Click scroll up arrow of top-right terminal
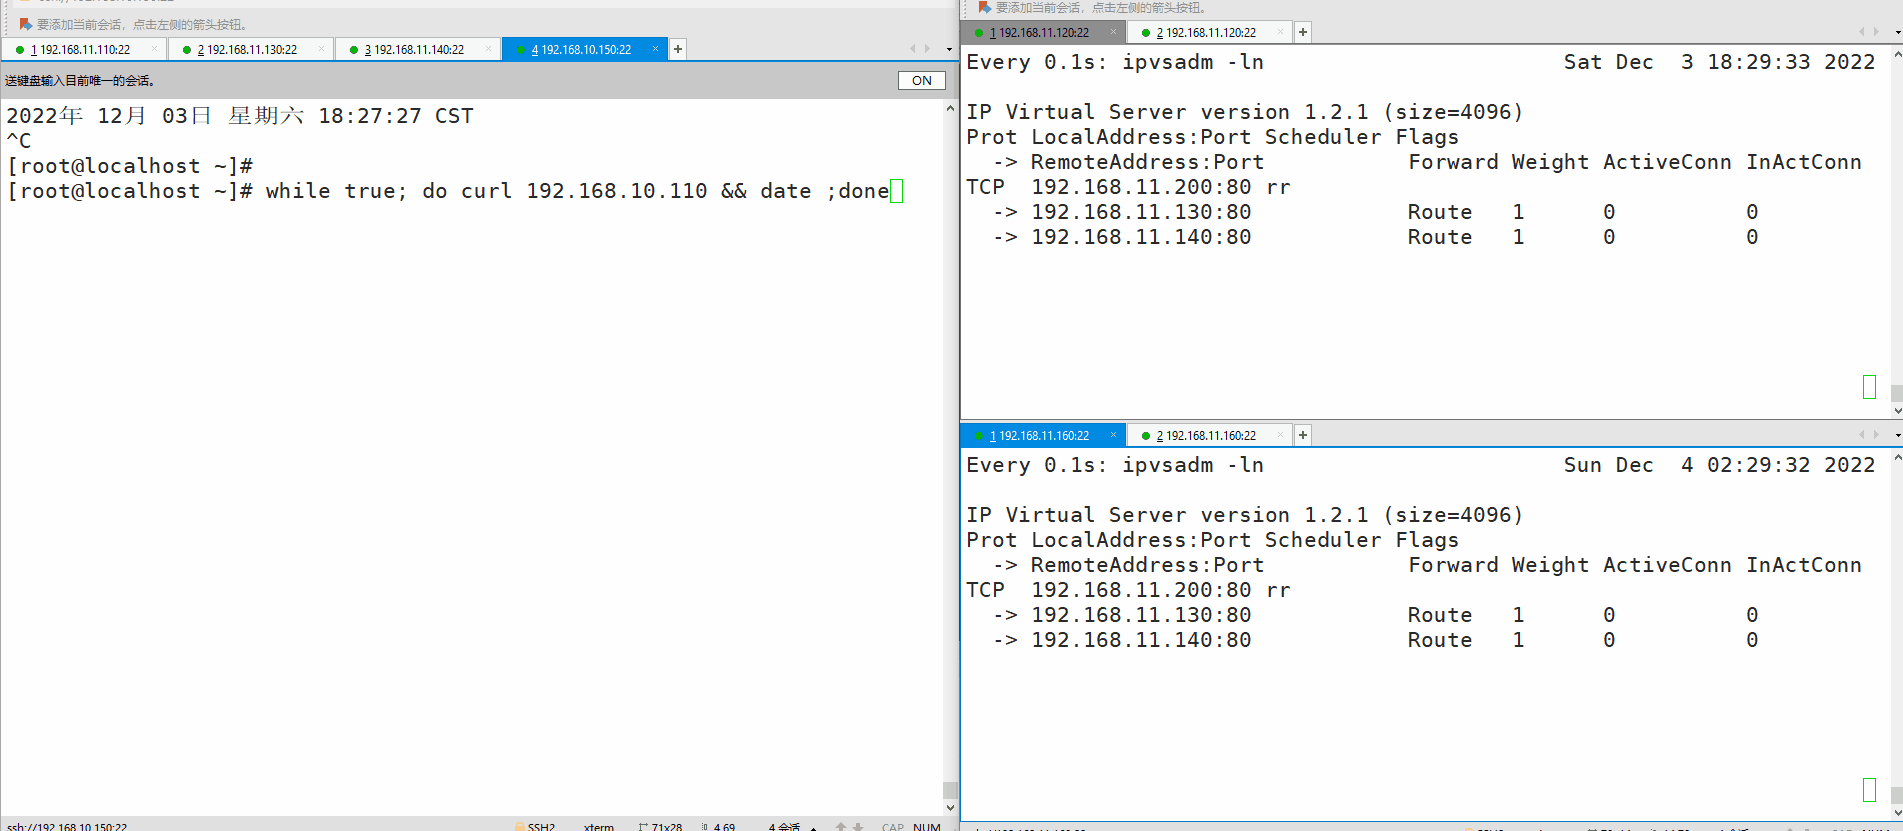 point(1897,54)
